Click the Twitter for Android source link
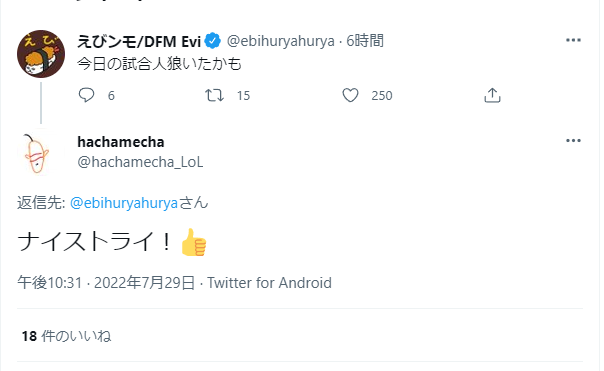Viewport: 604px width, 371px height. (269, 283)
